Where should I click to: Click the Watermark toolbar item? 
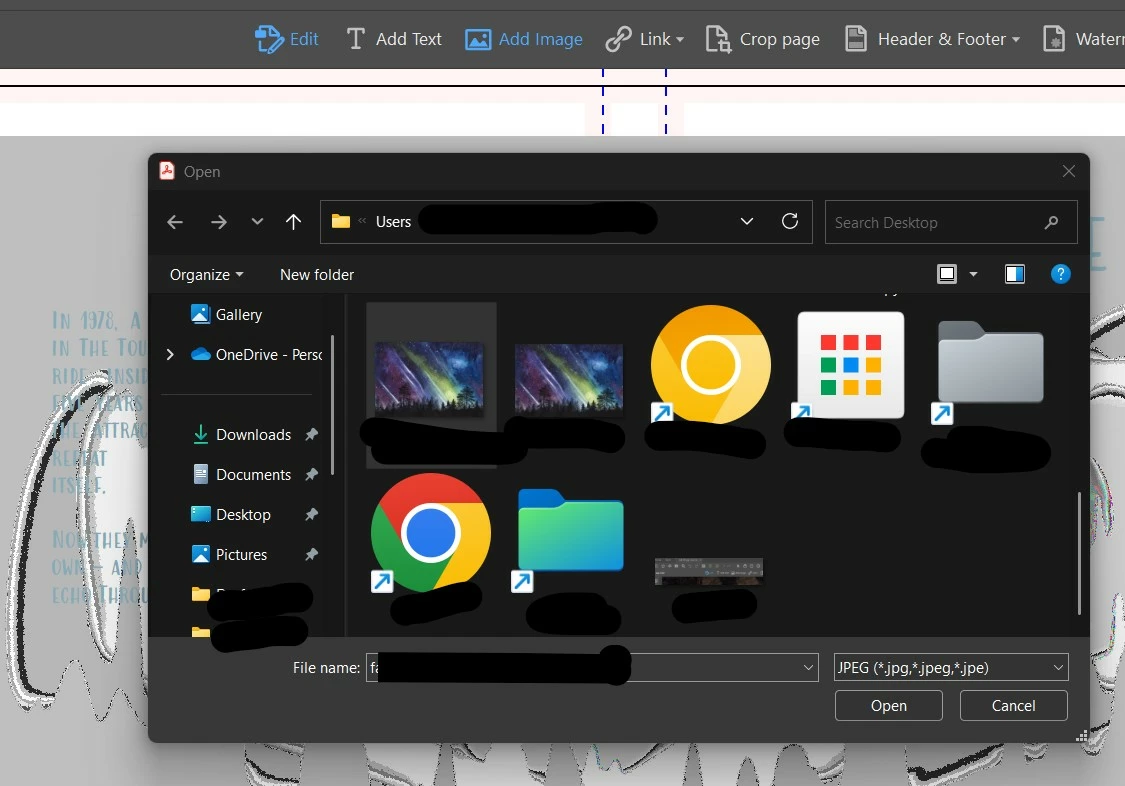[x=1083, y=39]
